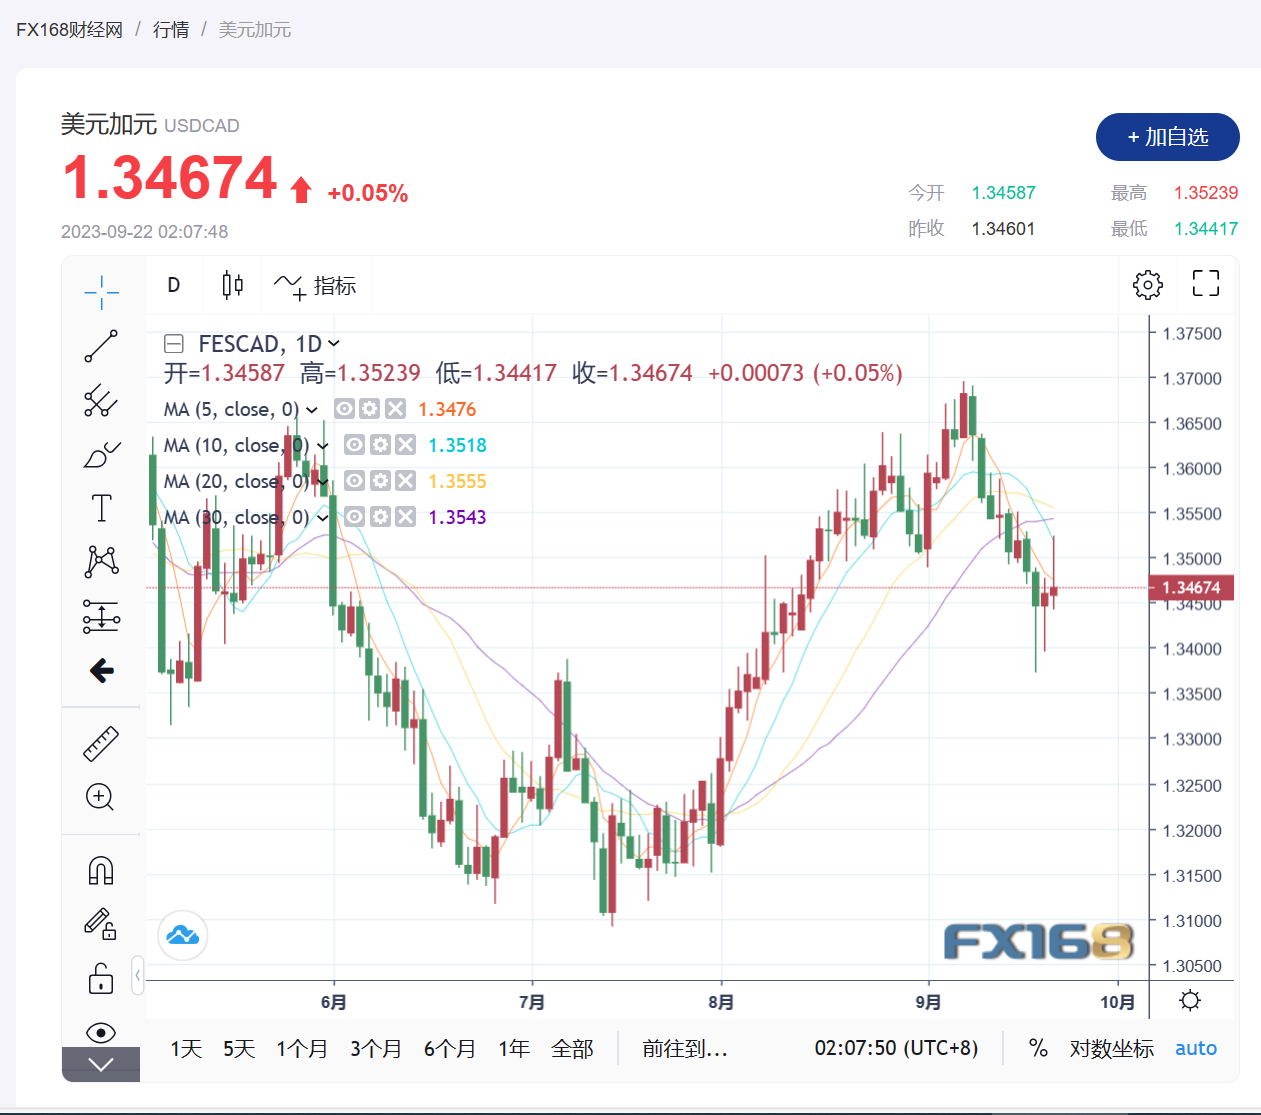Screen dimensions: 1261x1115
Task: Select the 1年 time range
Action: (514, 1048)
